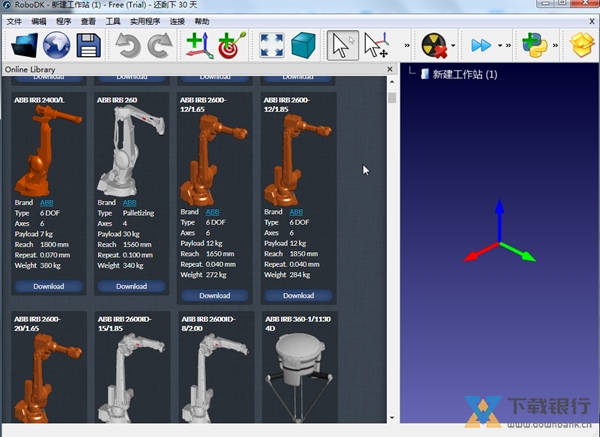Add a reference frame with toolbar icon

pyautogui.click(x=199, y=44)
